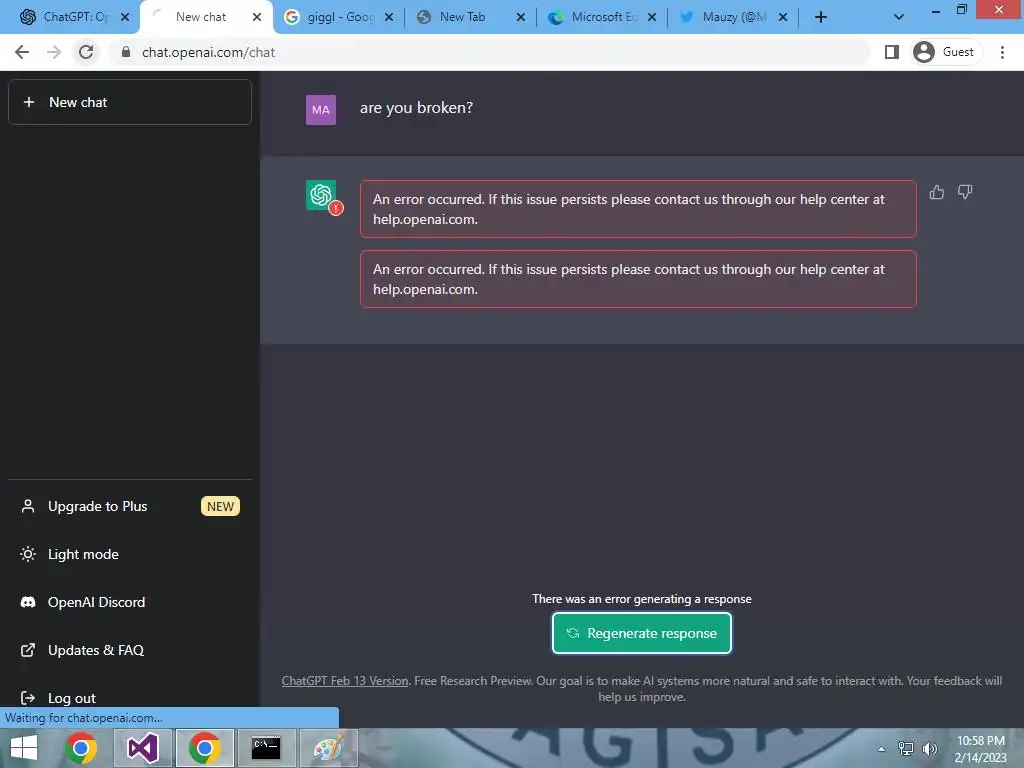Open the second Chrome window in taskbar
The width and height of the screenshot is (1024, 768).
pyautogui.click(x=204, y=748)
